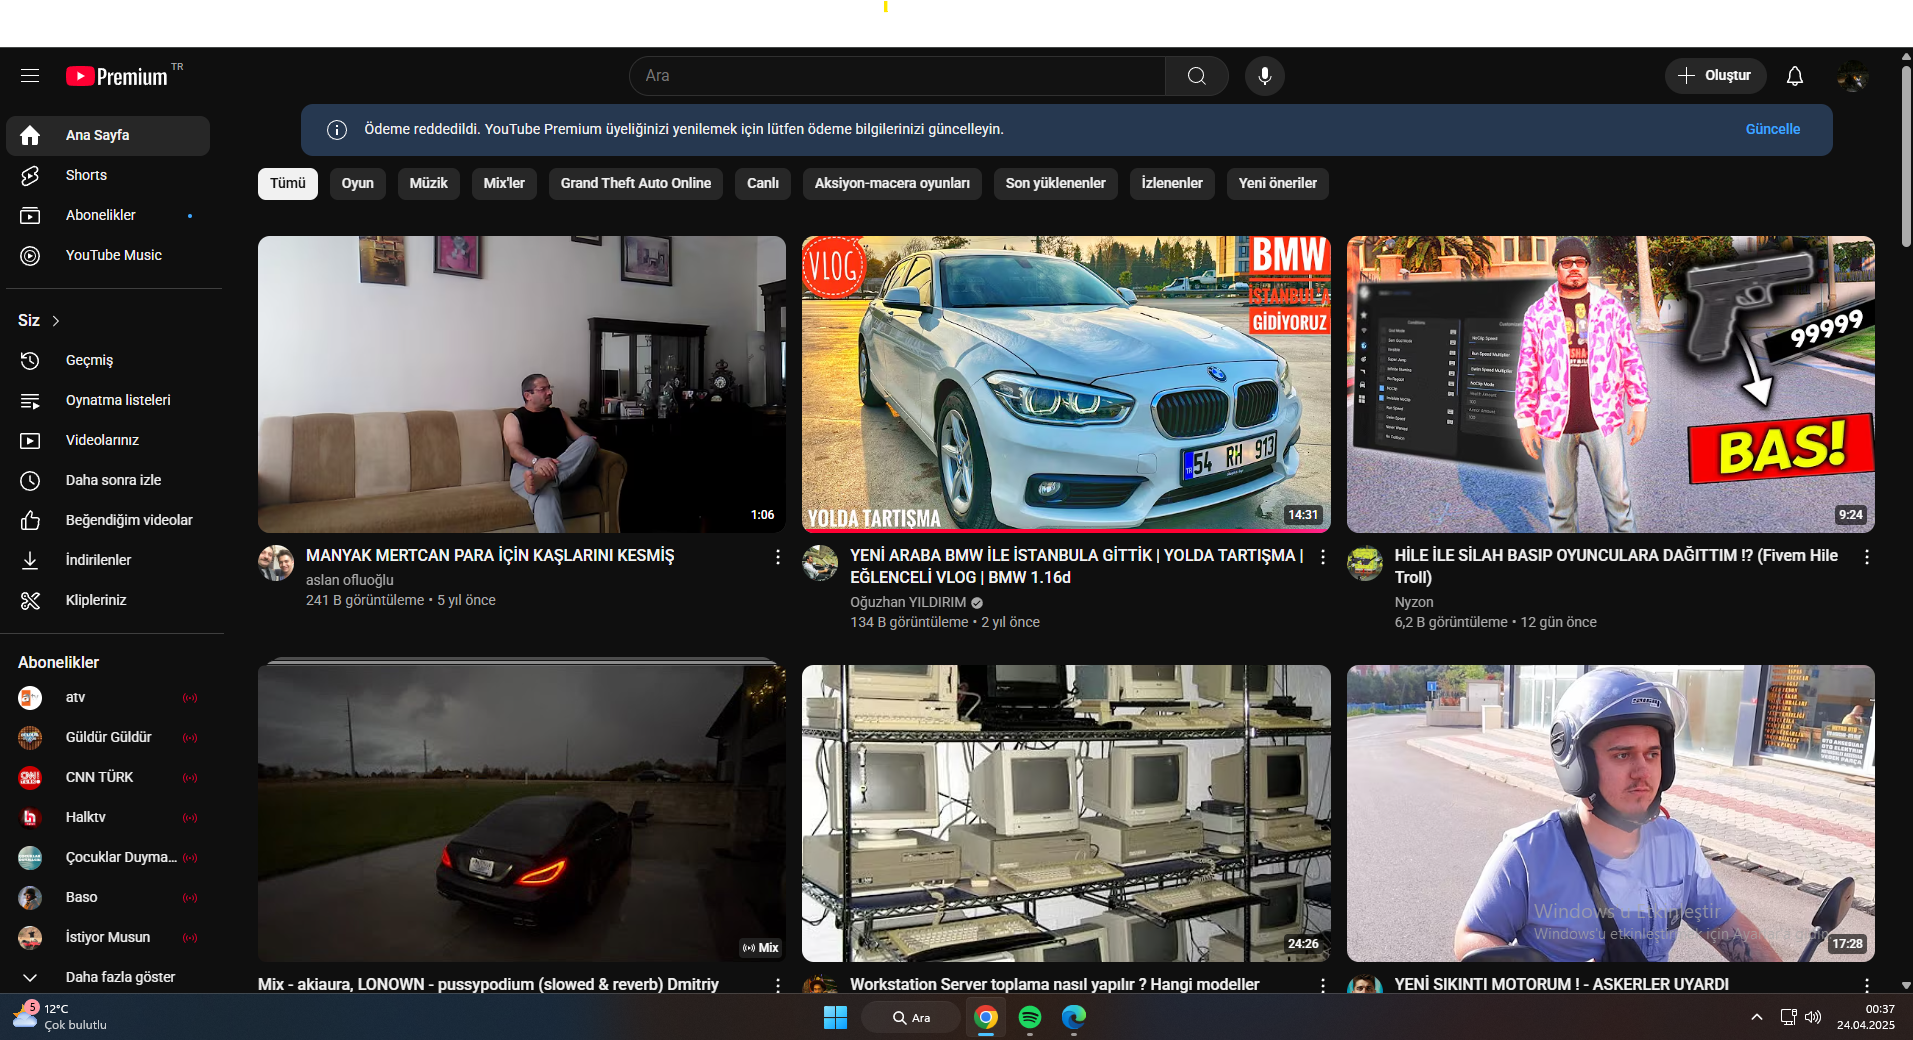Open Shorts from the sidebar
The width and height of the screenshot is (1913, 1040).
tap(108, 175)
